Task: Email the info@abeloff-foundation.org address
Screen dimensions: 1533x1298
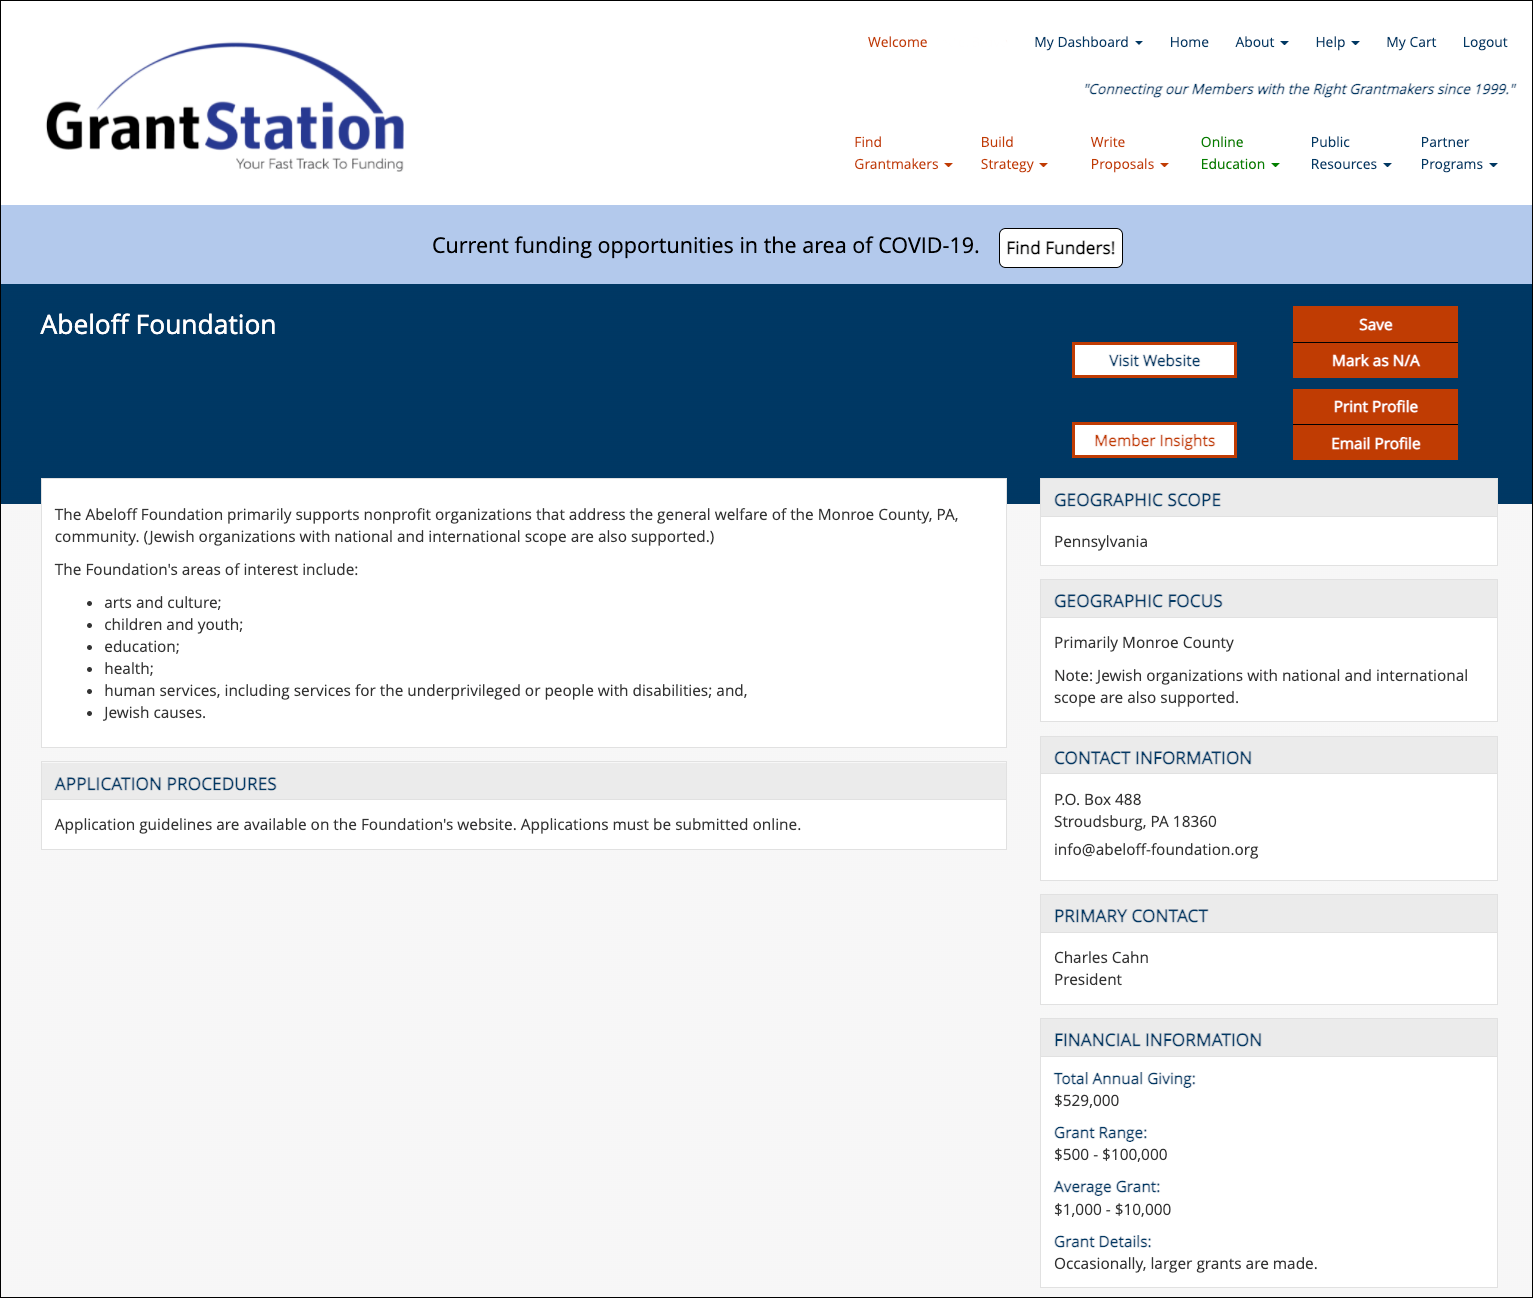Action: (1156, 849)
